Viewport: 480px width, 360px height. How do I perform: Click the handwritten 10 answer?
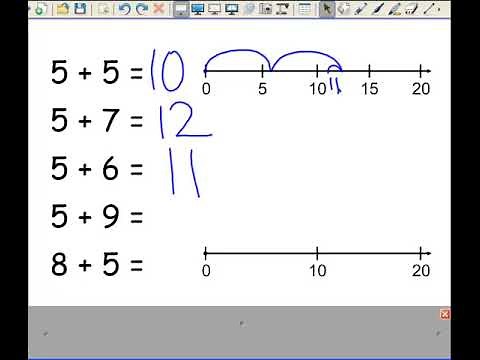pos(167,70)
